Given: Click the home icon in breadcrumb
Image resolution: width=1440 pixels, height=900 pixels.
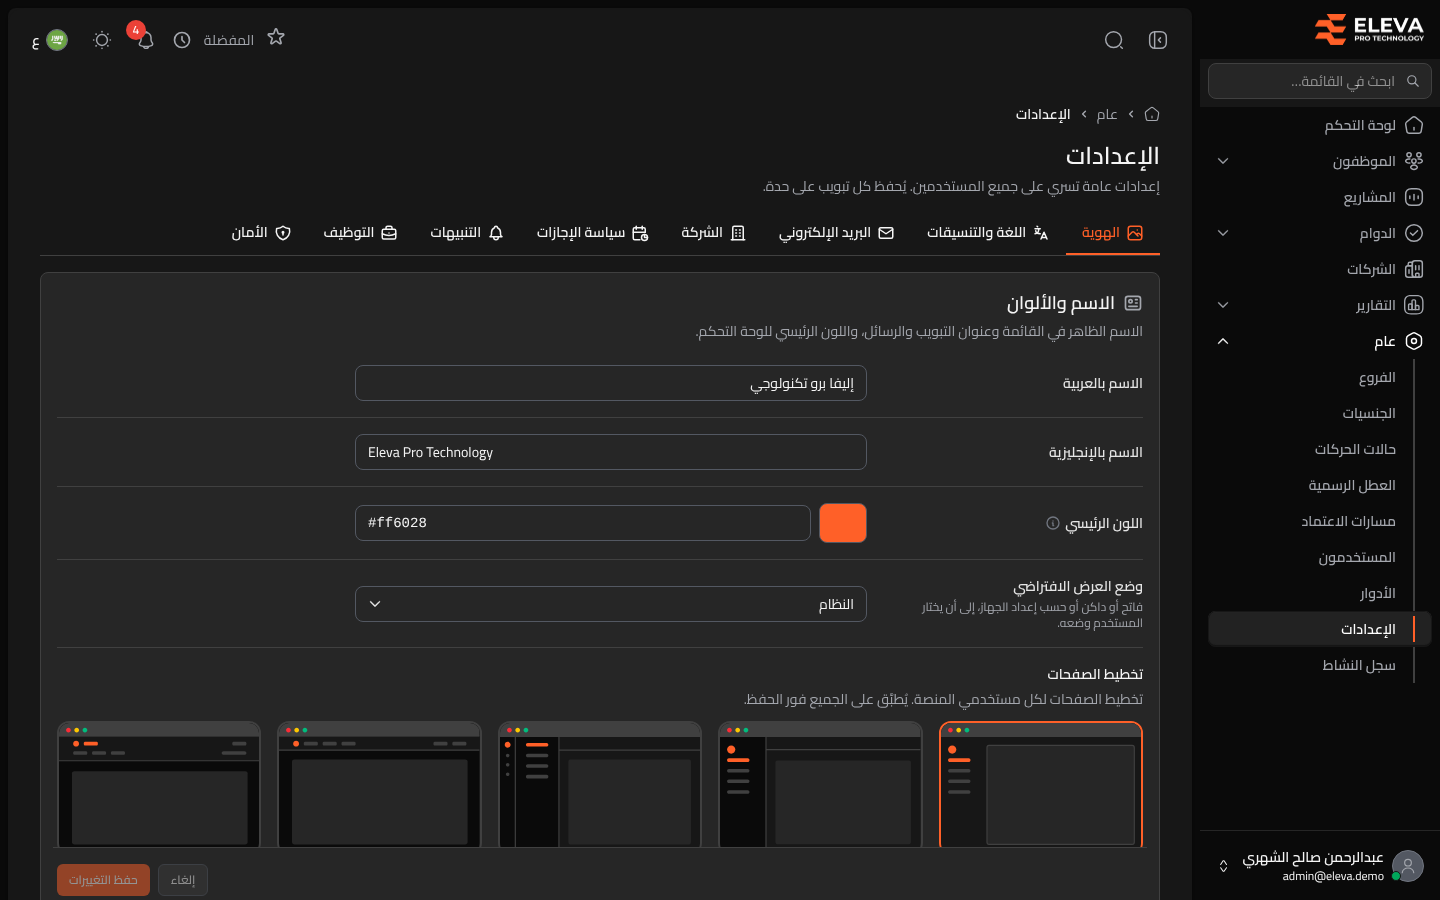Looking at the screenshot, I should [1152, 114].
